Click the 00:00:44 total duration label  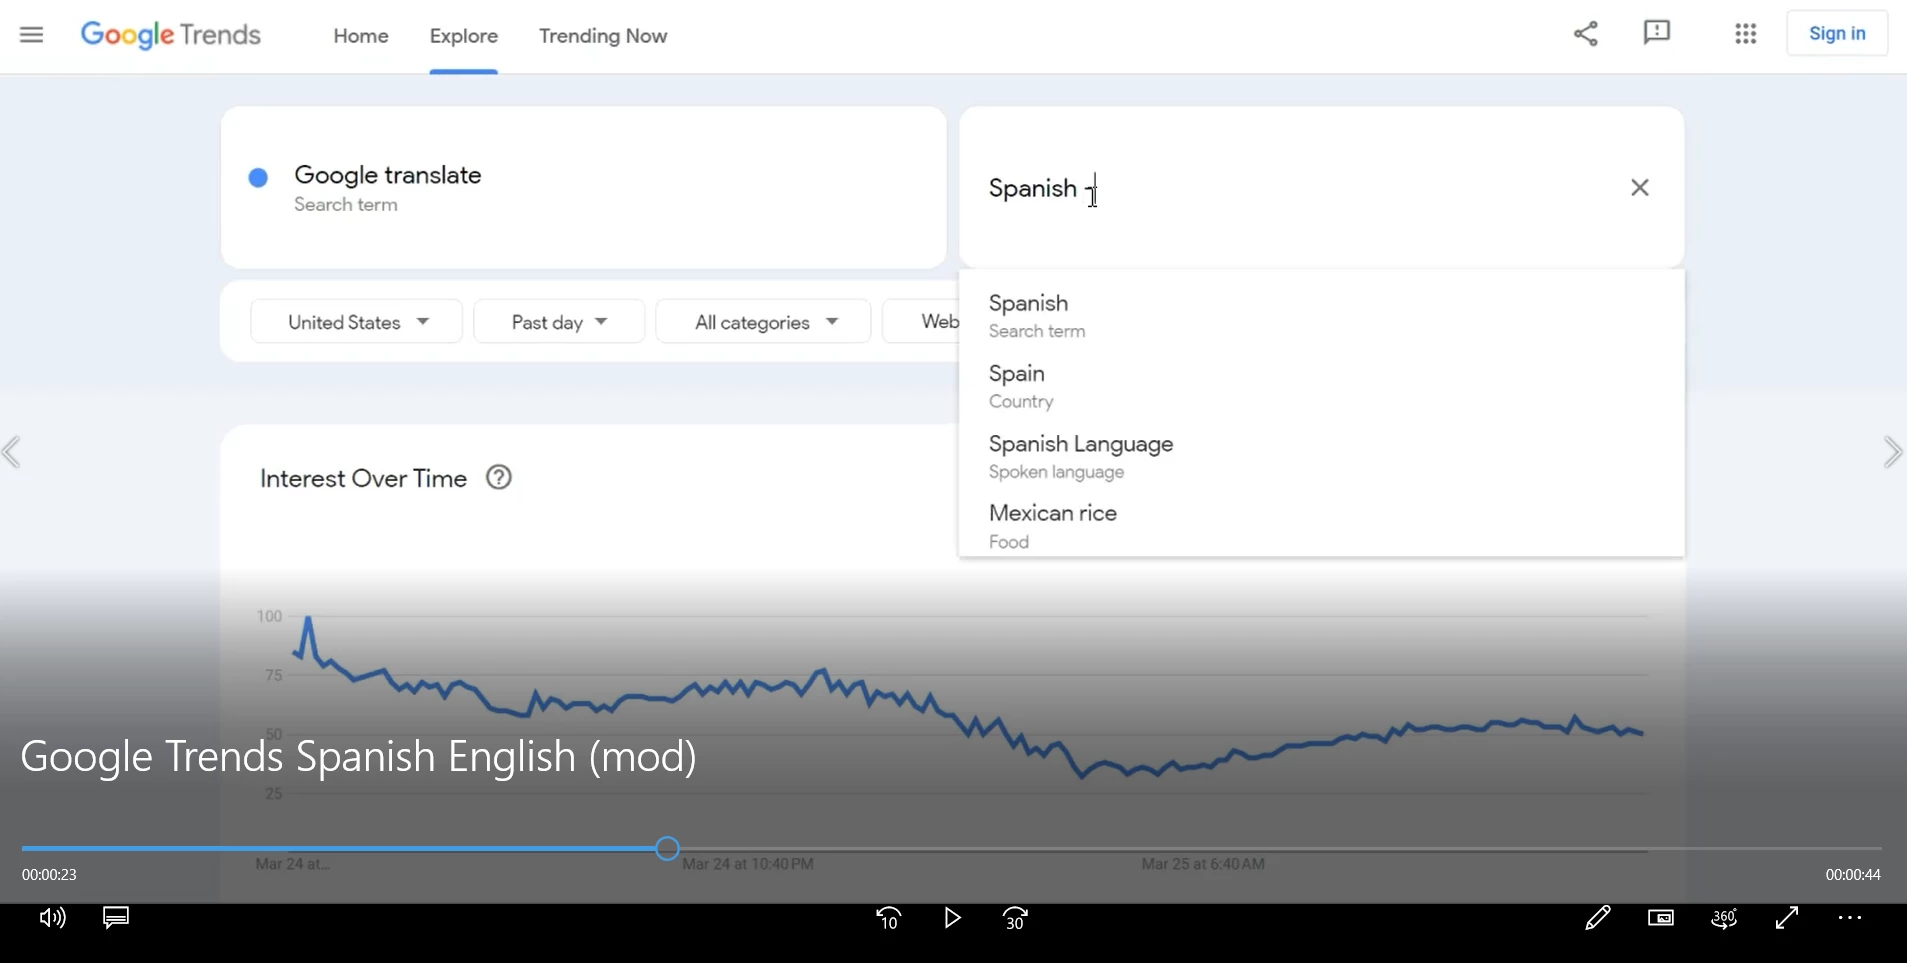click(x=1853, y=875)
